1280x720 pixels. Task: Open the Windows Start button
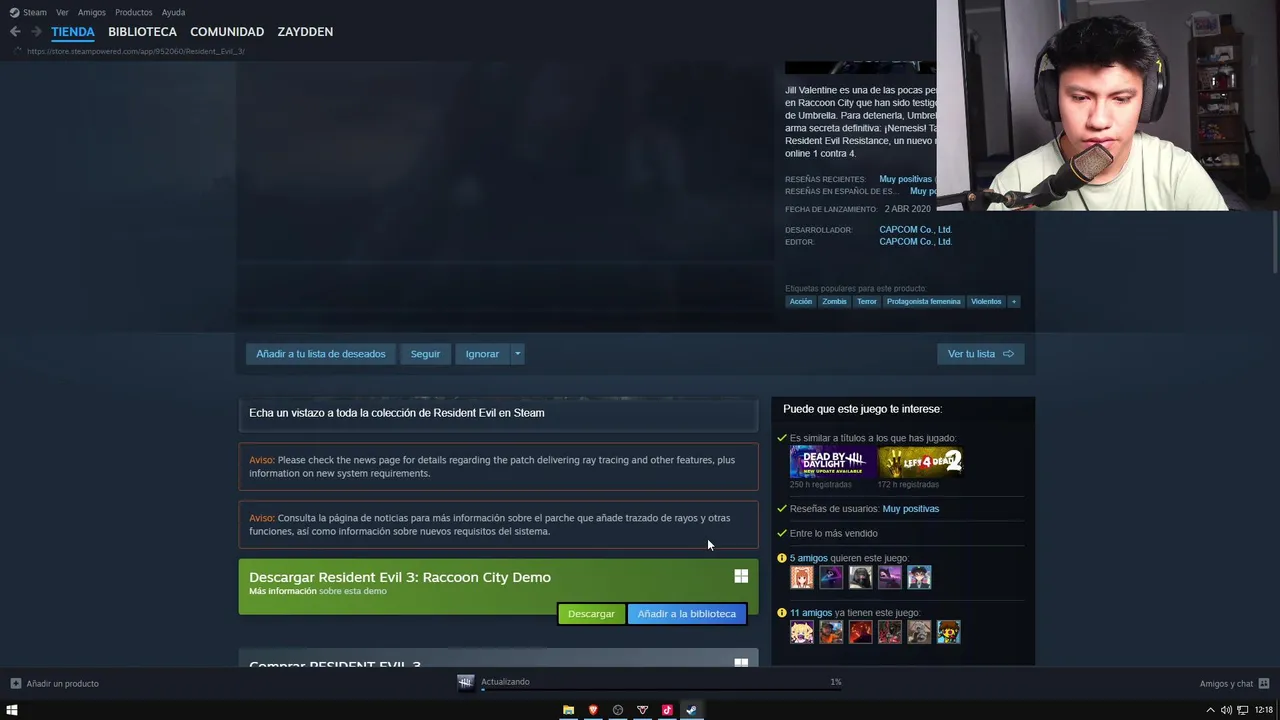(12, 710)
